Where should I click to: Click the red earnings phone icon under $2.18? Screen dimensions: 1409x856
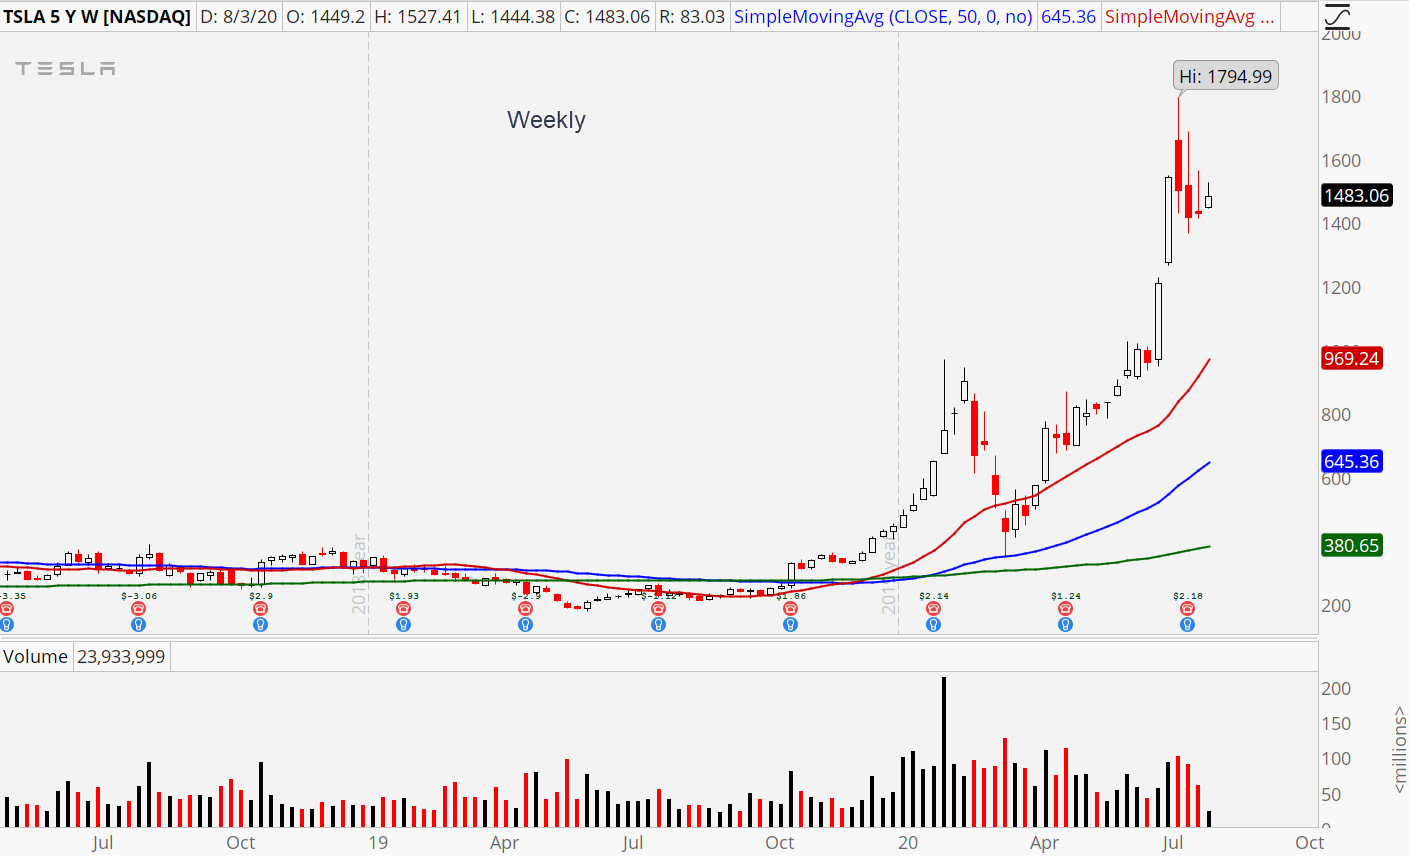click(x=1188, y=608)
